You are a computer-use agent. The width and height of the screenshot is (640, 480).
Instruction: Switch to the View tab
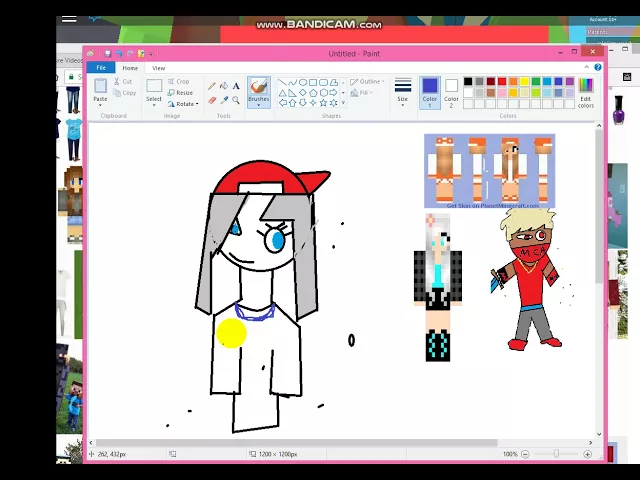(158, 68)
